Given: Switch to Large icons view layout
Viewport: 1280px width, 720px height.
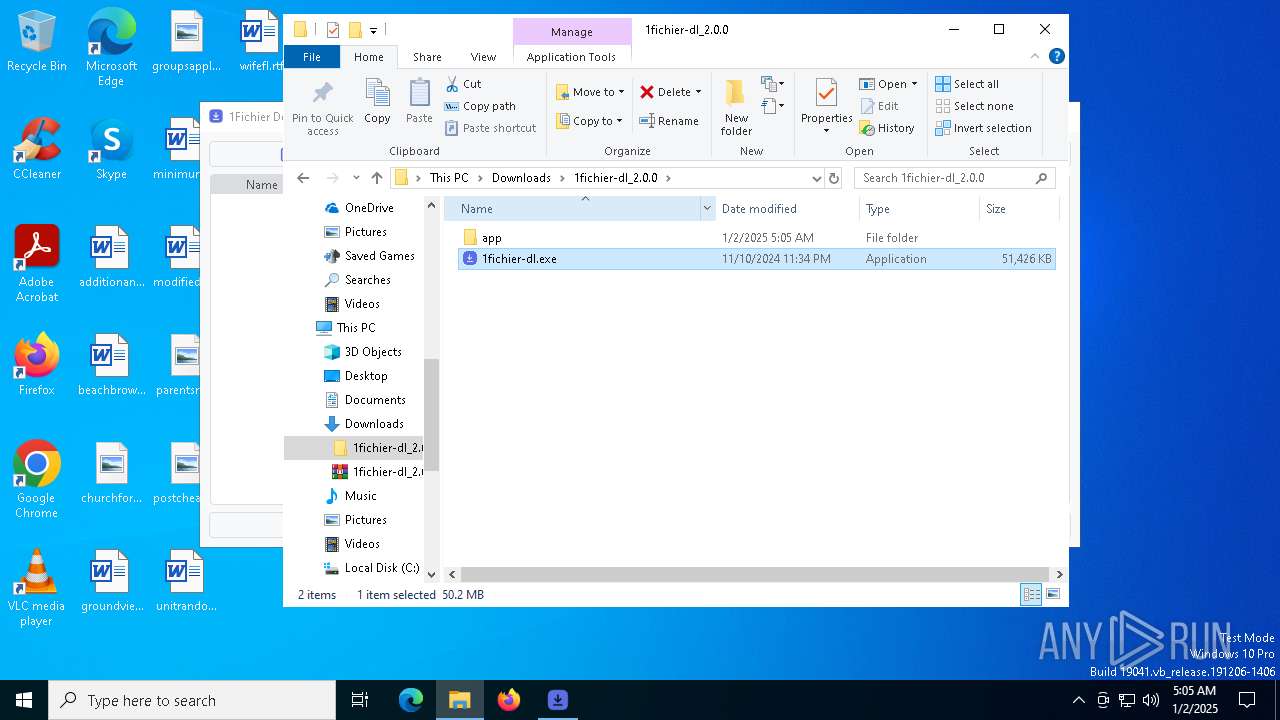Looking at the screenshot, I should point(1052,595).
